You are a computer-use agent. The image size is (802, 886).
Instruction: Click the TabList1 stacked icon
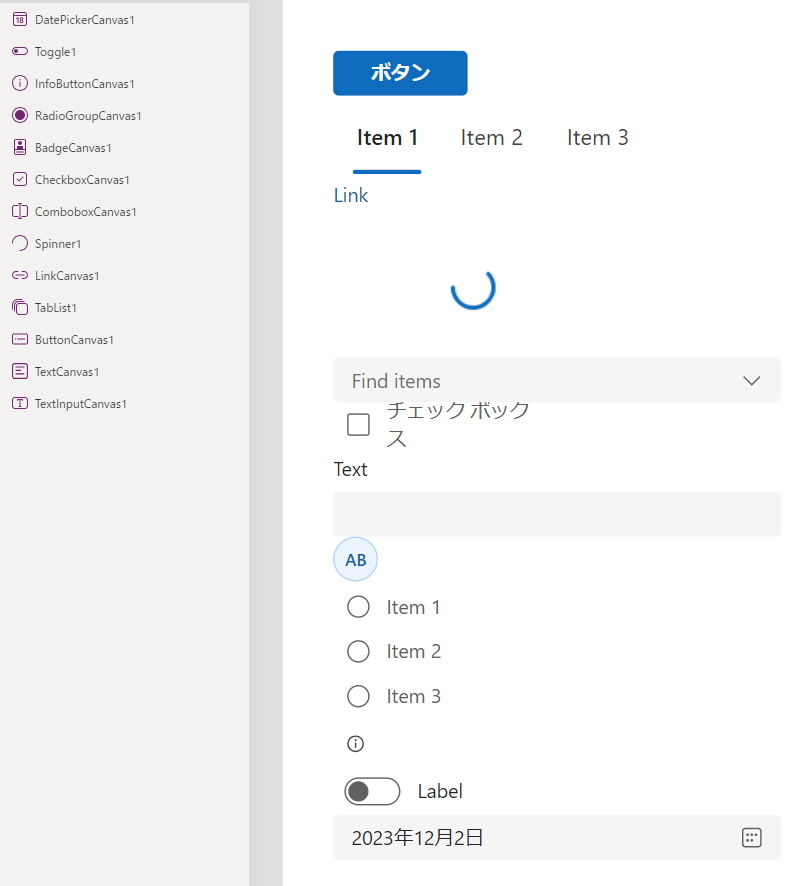(x=20, y=307)
